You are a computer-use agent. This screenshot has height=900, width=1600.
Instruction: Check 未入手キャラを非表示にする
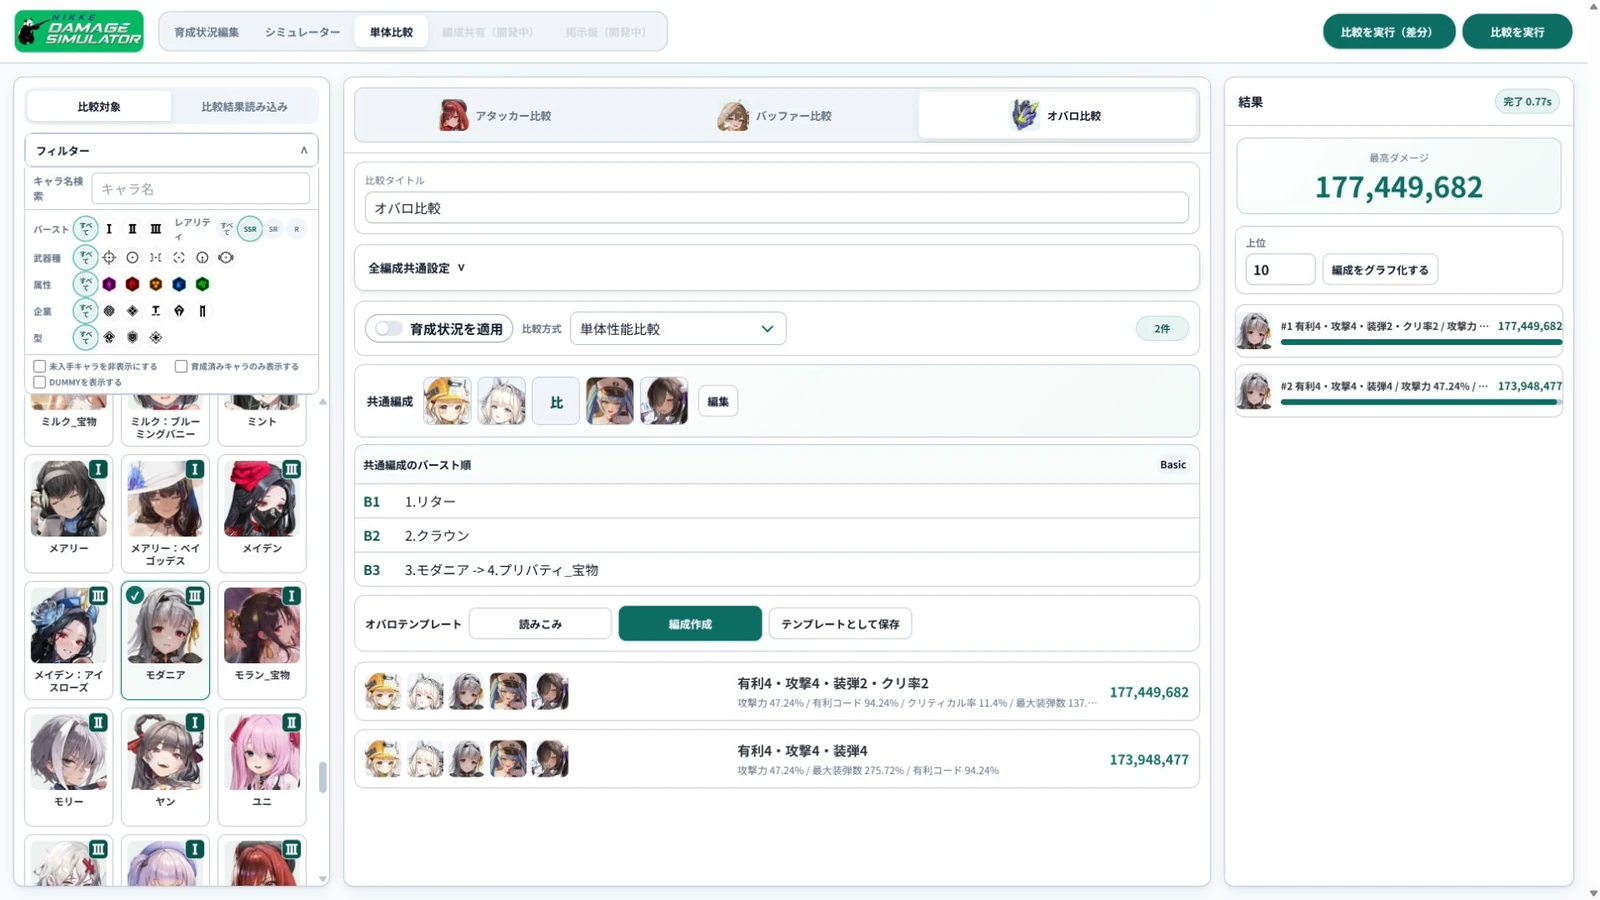[40, 366]
